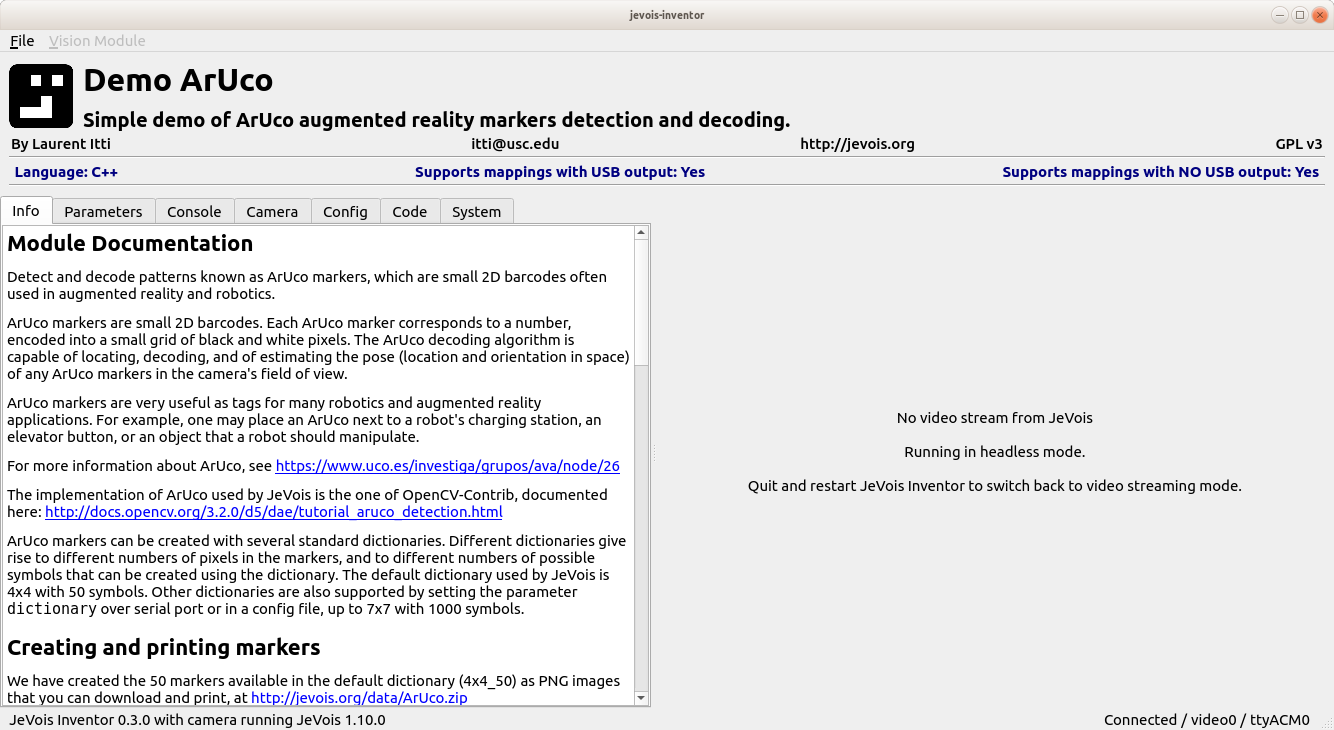Minimize the jevois-inventor window
Screen dimensions: 1334x730
(x=1280, y=14)
